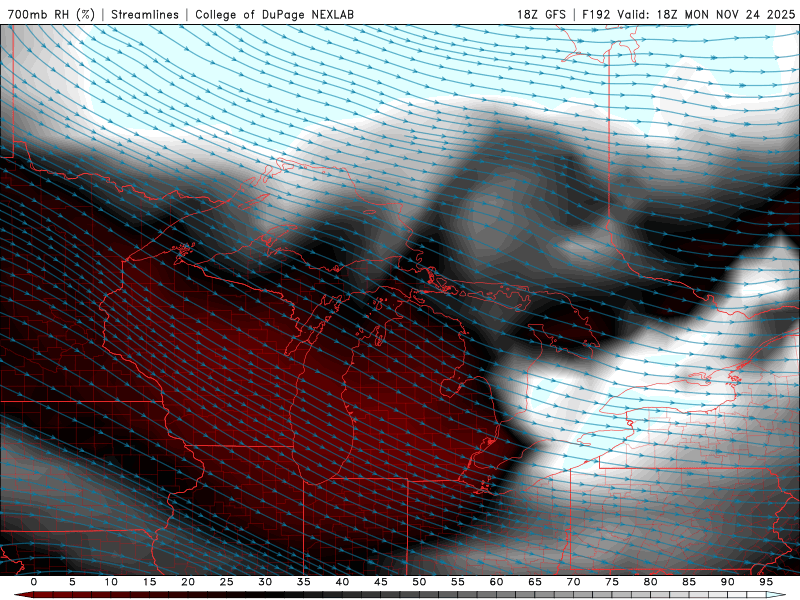The height and width of the screenshot is (600, 800).
Task: Click the '700mb RH (%)' title text
Action: click(x=51, y=14)
